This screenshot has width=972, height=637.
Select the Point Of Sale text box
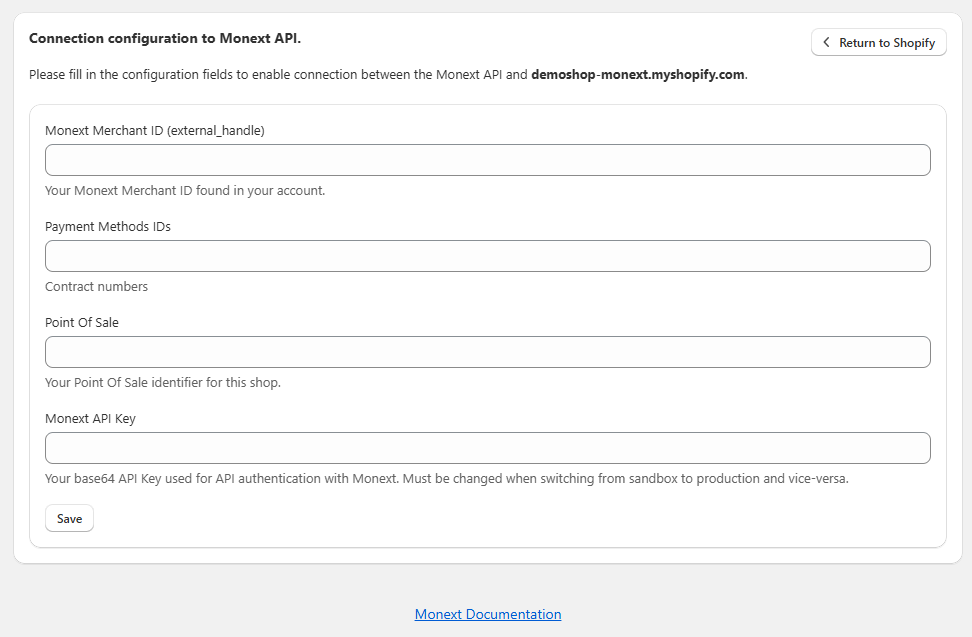click(487, 352)
